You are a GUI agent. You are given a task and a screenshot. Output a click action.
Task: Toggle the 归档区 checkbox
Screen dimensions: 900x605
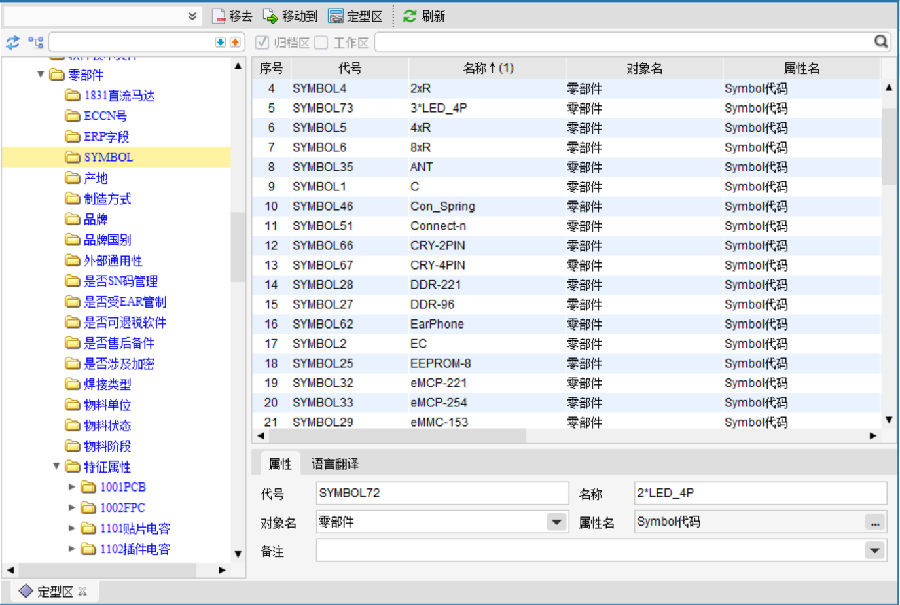[x=263, y=42]
